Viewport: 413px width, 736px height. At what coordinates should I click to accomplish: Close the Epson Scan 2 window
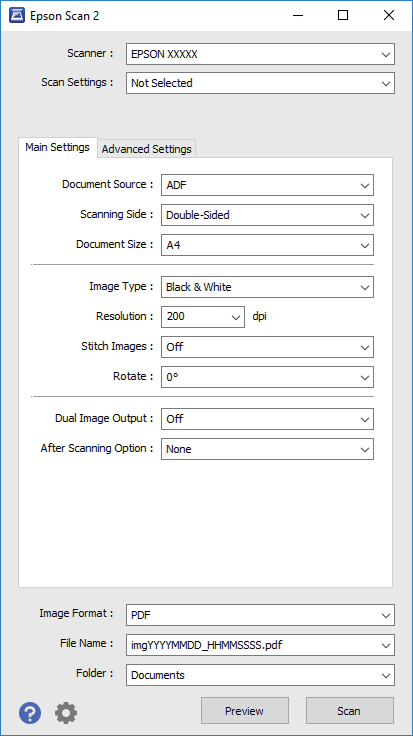pos(389,15)
